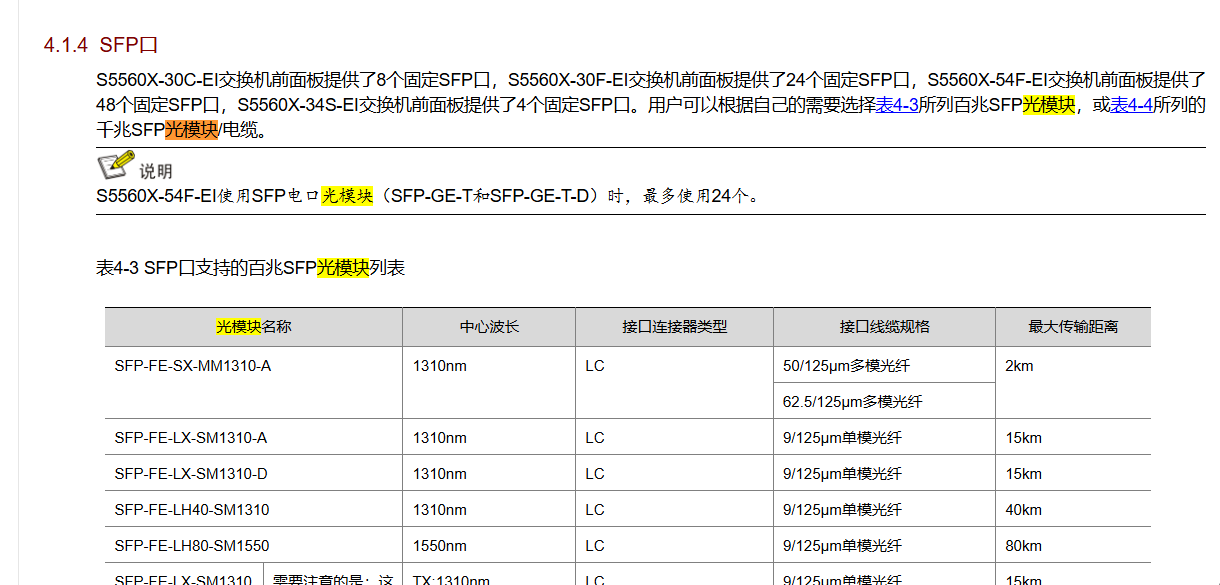This screenshot has height=585, width=1220.
Task: Open the 表4-3 hyperlink in the paragraph
Action: 897,105
